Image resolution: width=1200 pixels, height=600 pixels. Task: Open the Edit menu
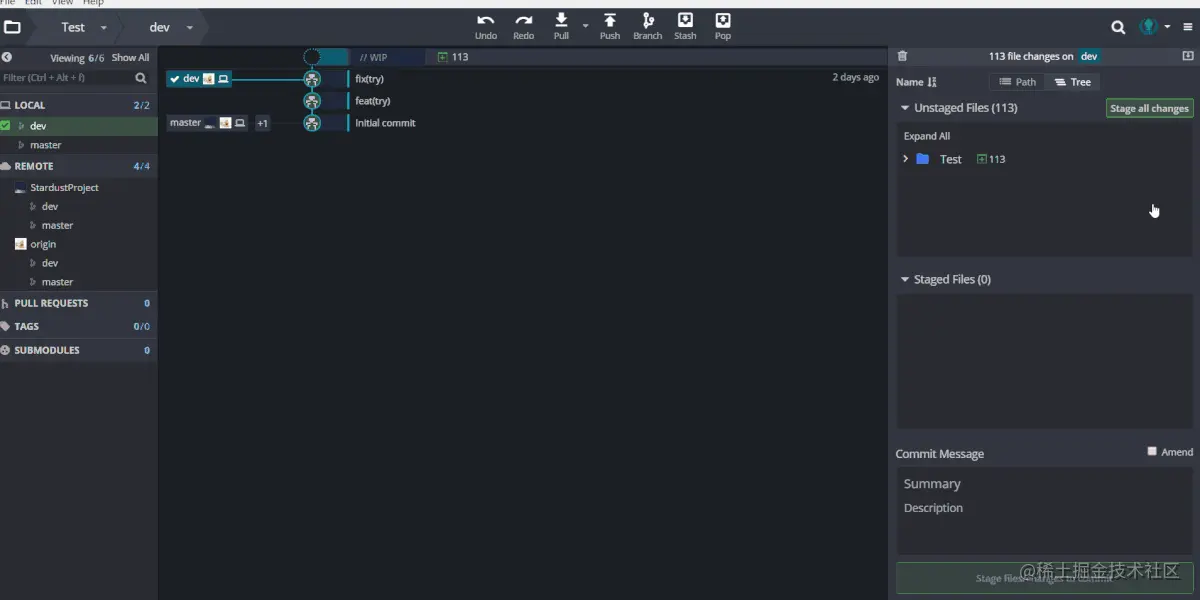click(33, 3)
